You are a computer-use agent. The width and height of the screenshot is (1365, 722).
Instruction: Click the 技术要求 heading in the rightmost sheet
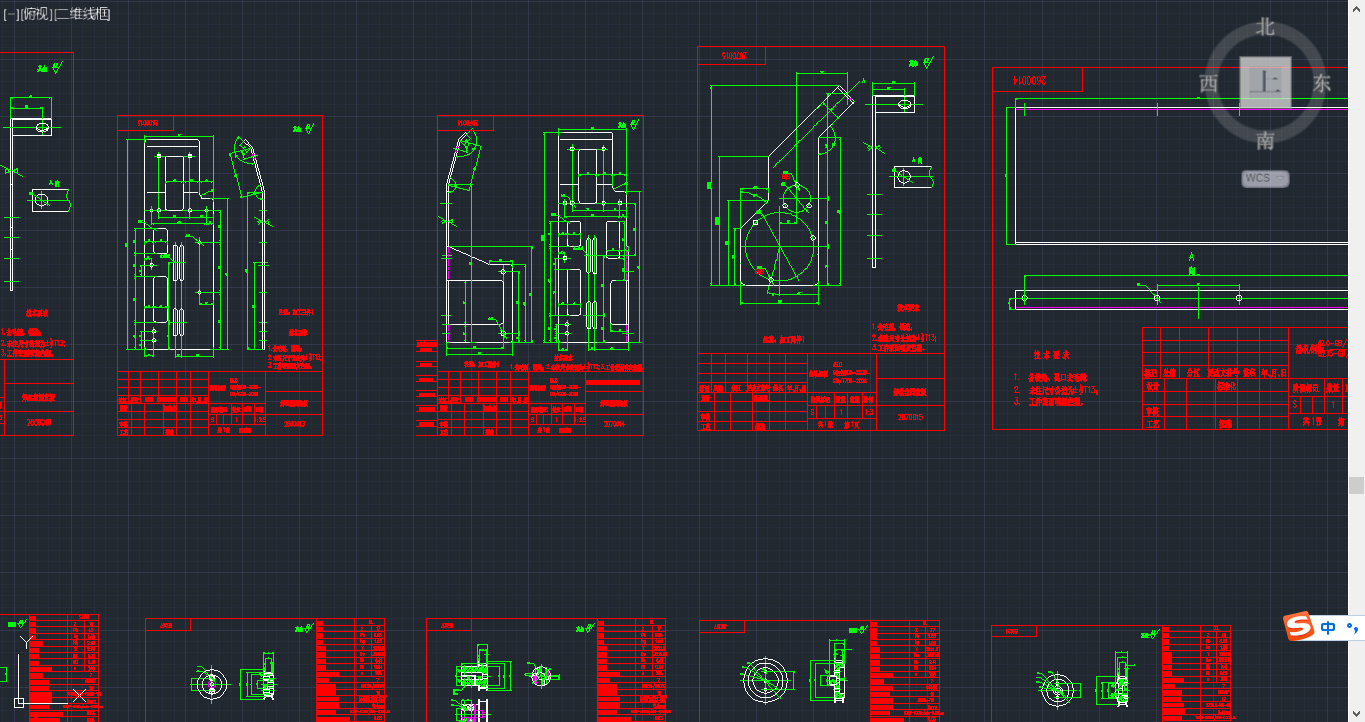[x=1052, y=354]
